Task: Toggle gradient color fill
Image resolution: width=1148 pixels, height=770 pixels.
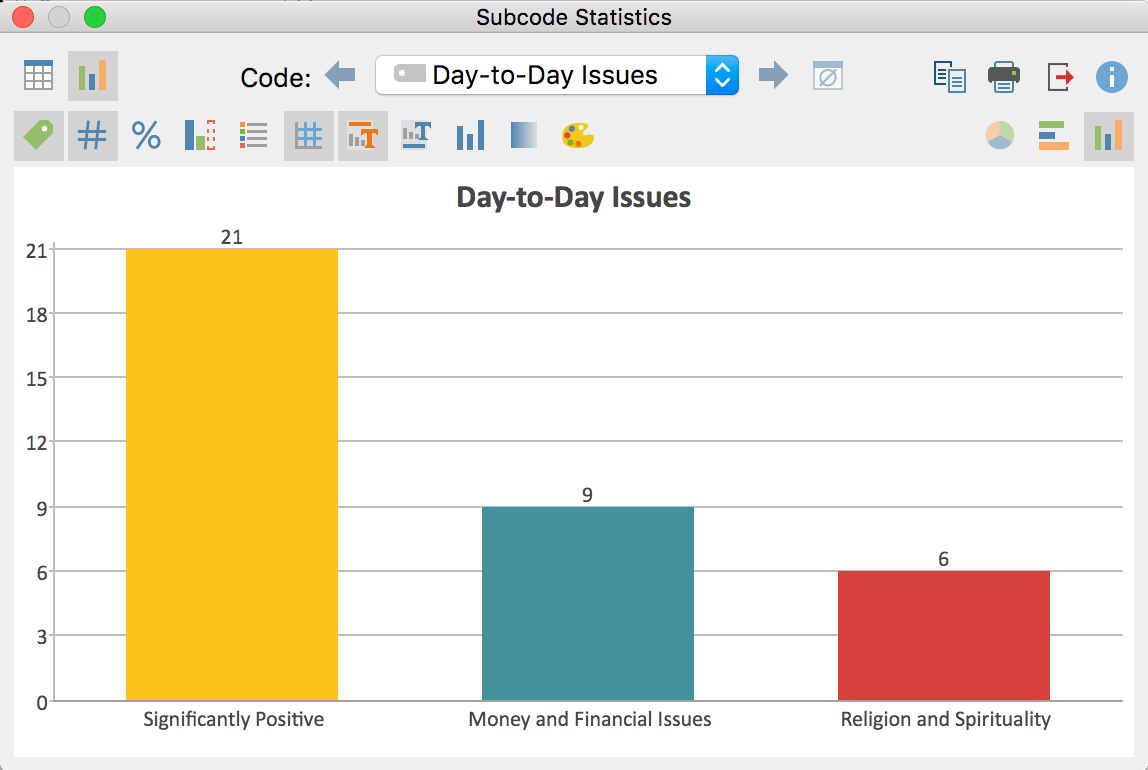Action: [523, 136]
